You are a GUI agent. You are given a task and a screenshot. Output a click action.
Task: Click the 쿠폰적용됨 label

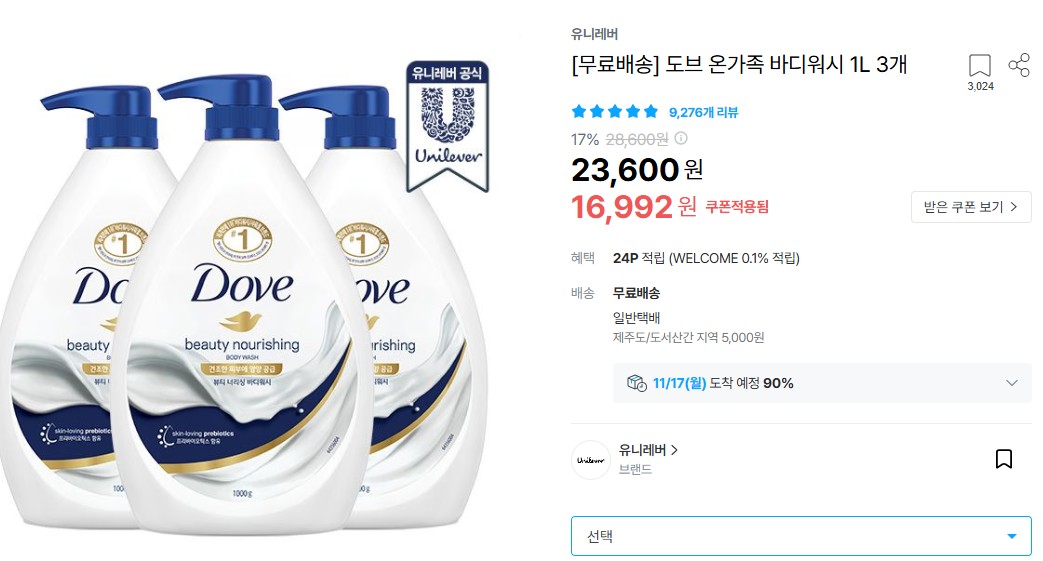tap(736, 207)
